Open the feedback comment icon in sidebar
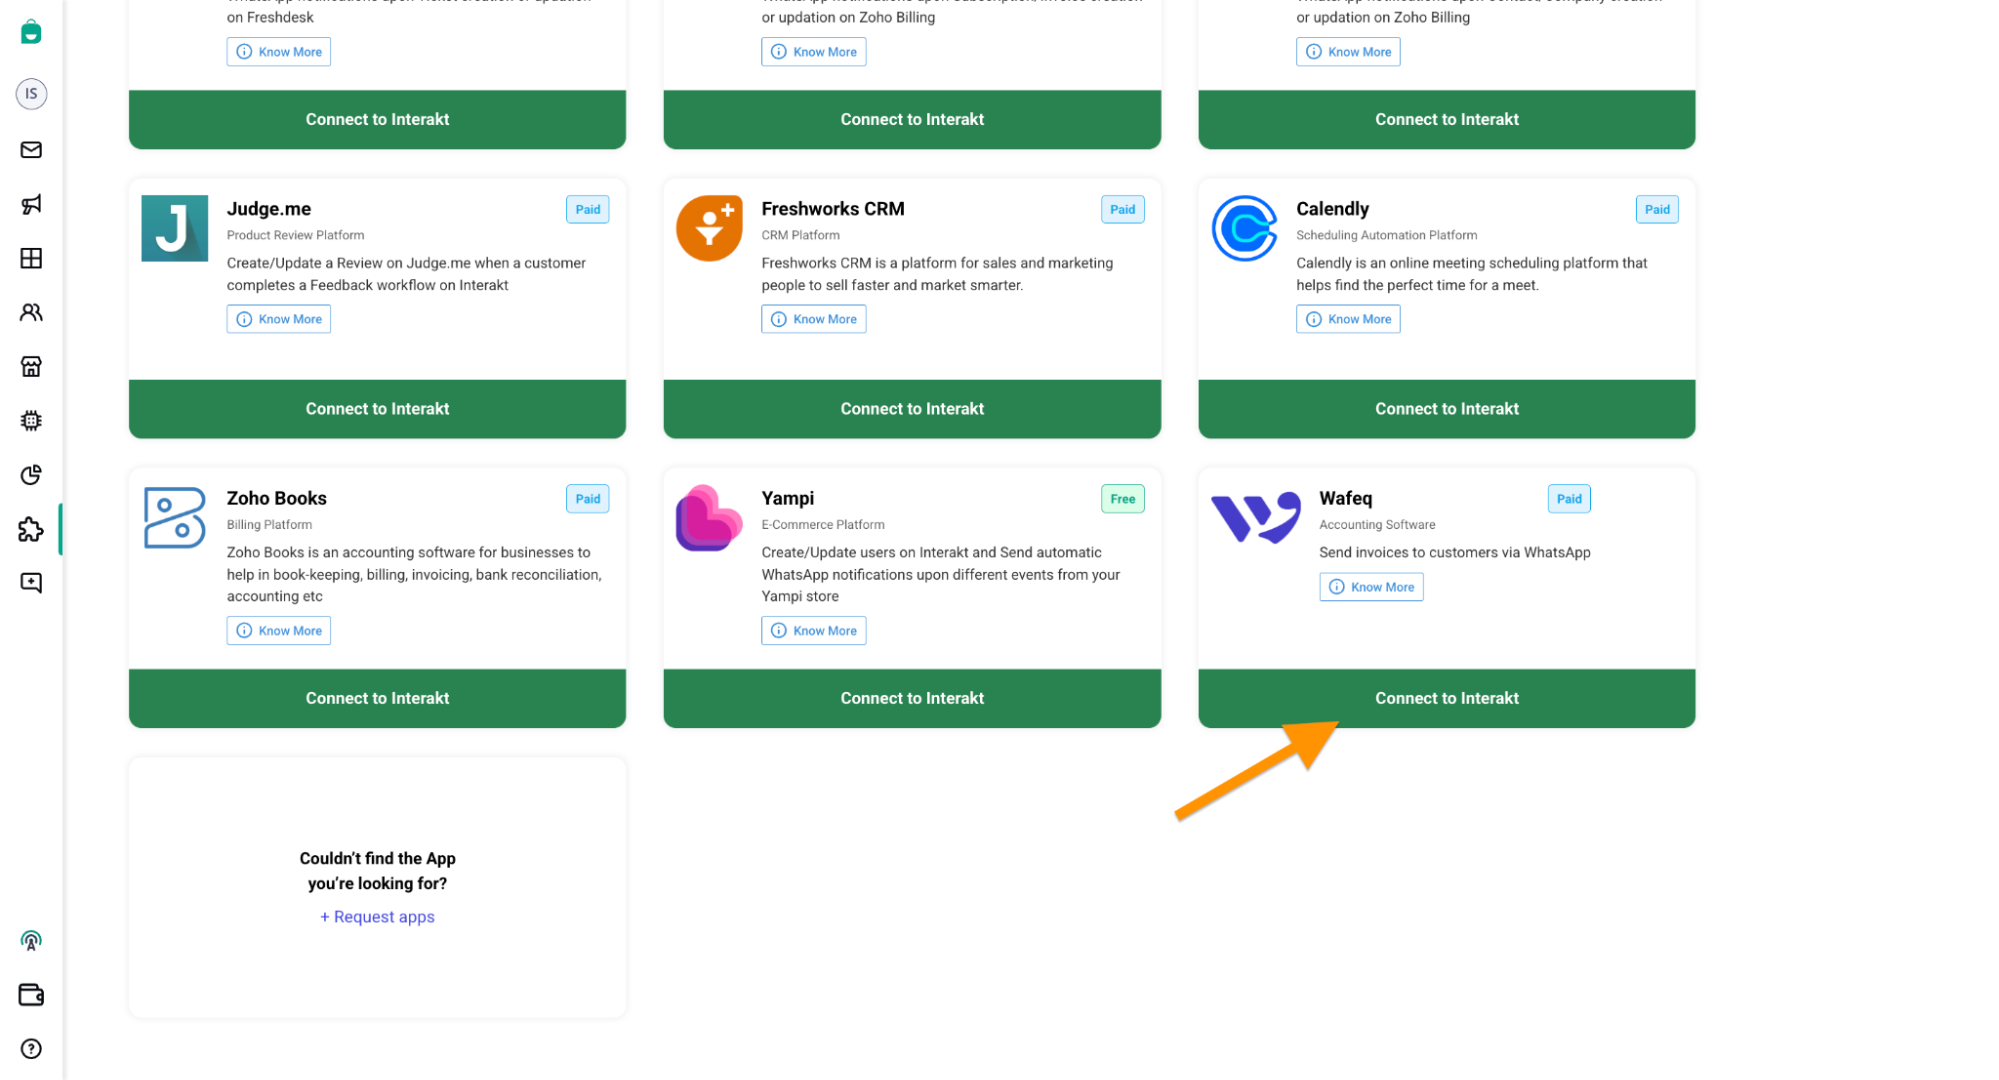The image size is (1999, 1080). pyautogui.click(x=31, y=583)
